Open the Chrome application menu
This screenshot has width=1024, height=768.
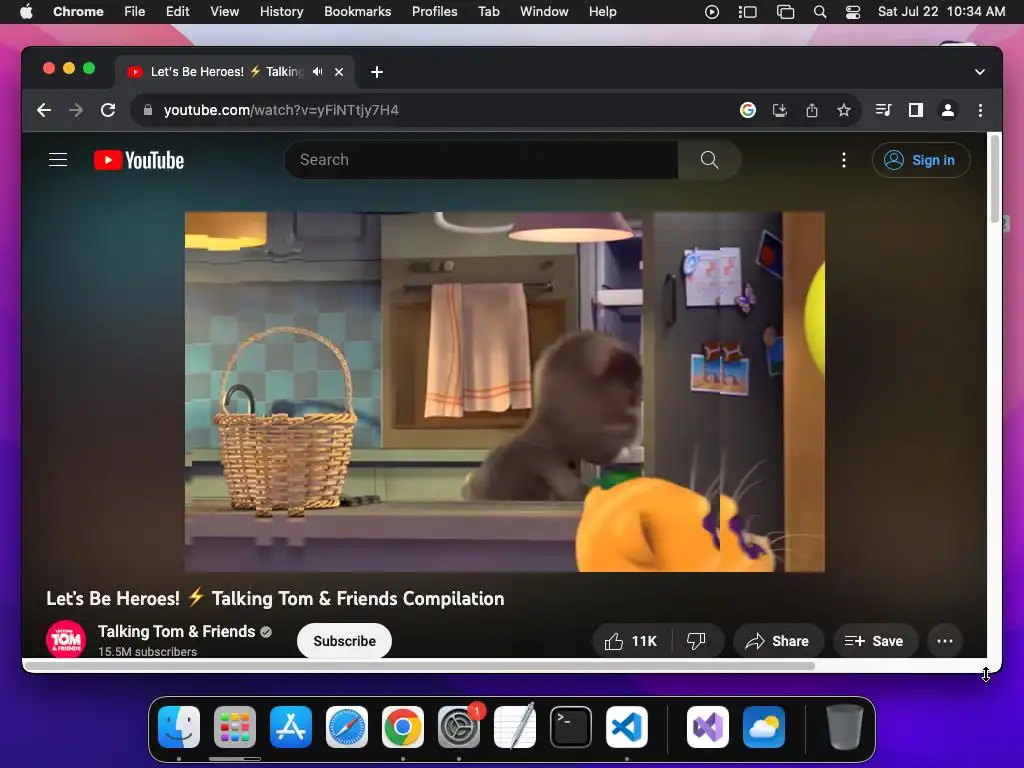pyautogui.click(x=78, y=12)
